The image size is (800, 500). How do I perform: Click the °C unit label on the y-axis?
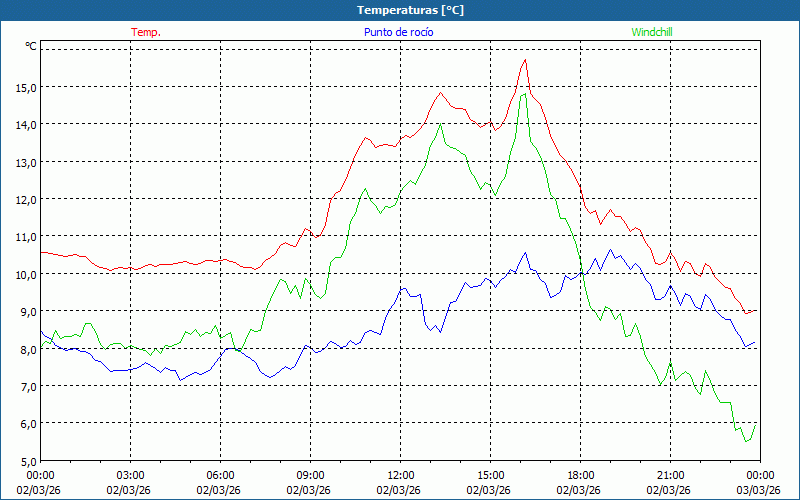[x=31, y=46]
